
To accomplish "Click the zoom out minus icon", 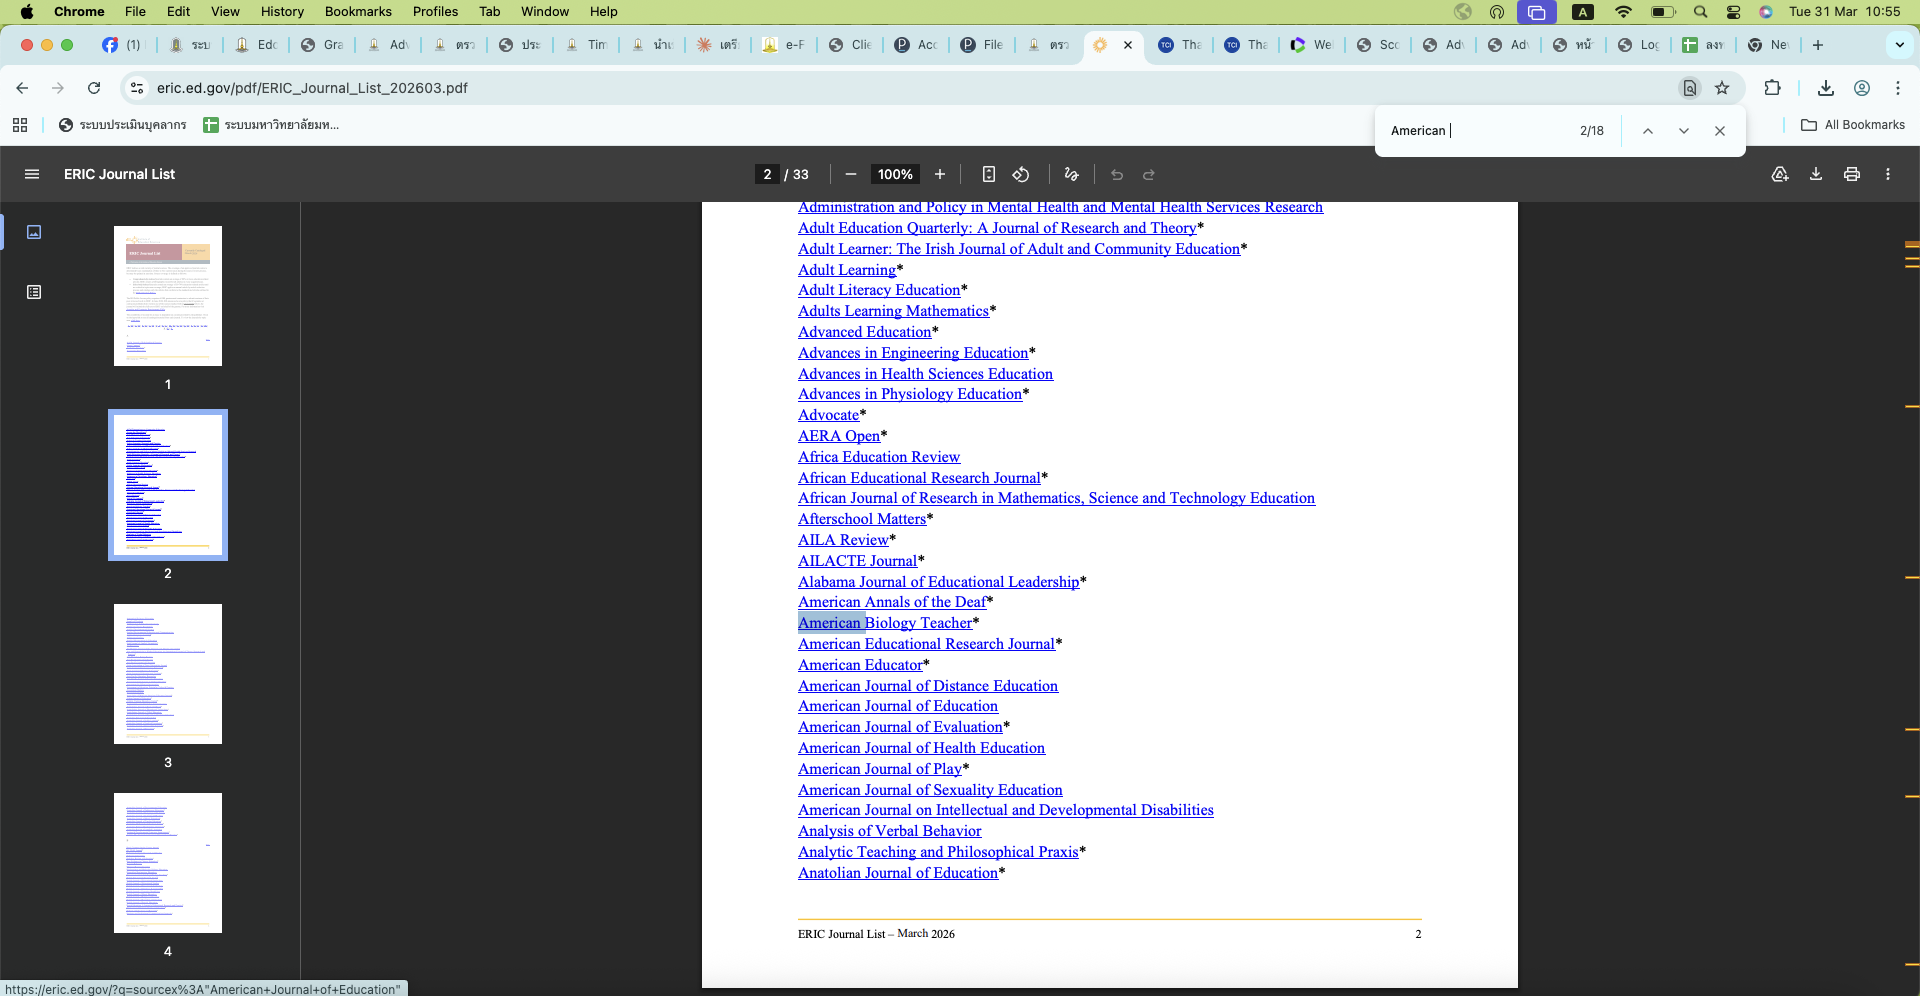I will click(x=851, y=174).
